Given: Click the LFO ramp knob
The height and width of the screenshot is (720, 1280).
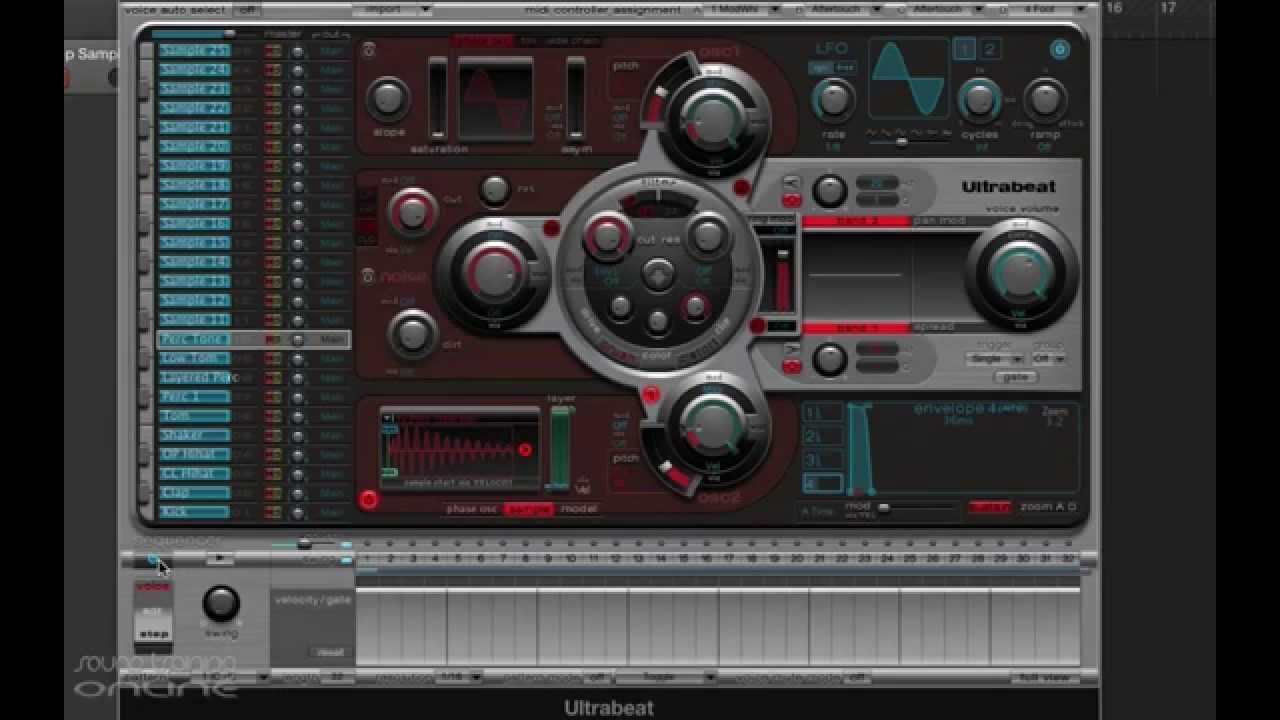Looking at the screenshot, I should [1044, 99].
